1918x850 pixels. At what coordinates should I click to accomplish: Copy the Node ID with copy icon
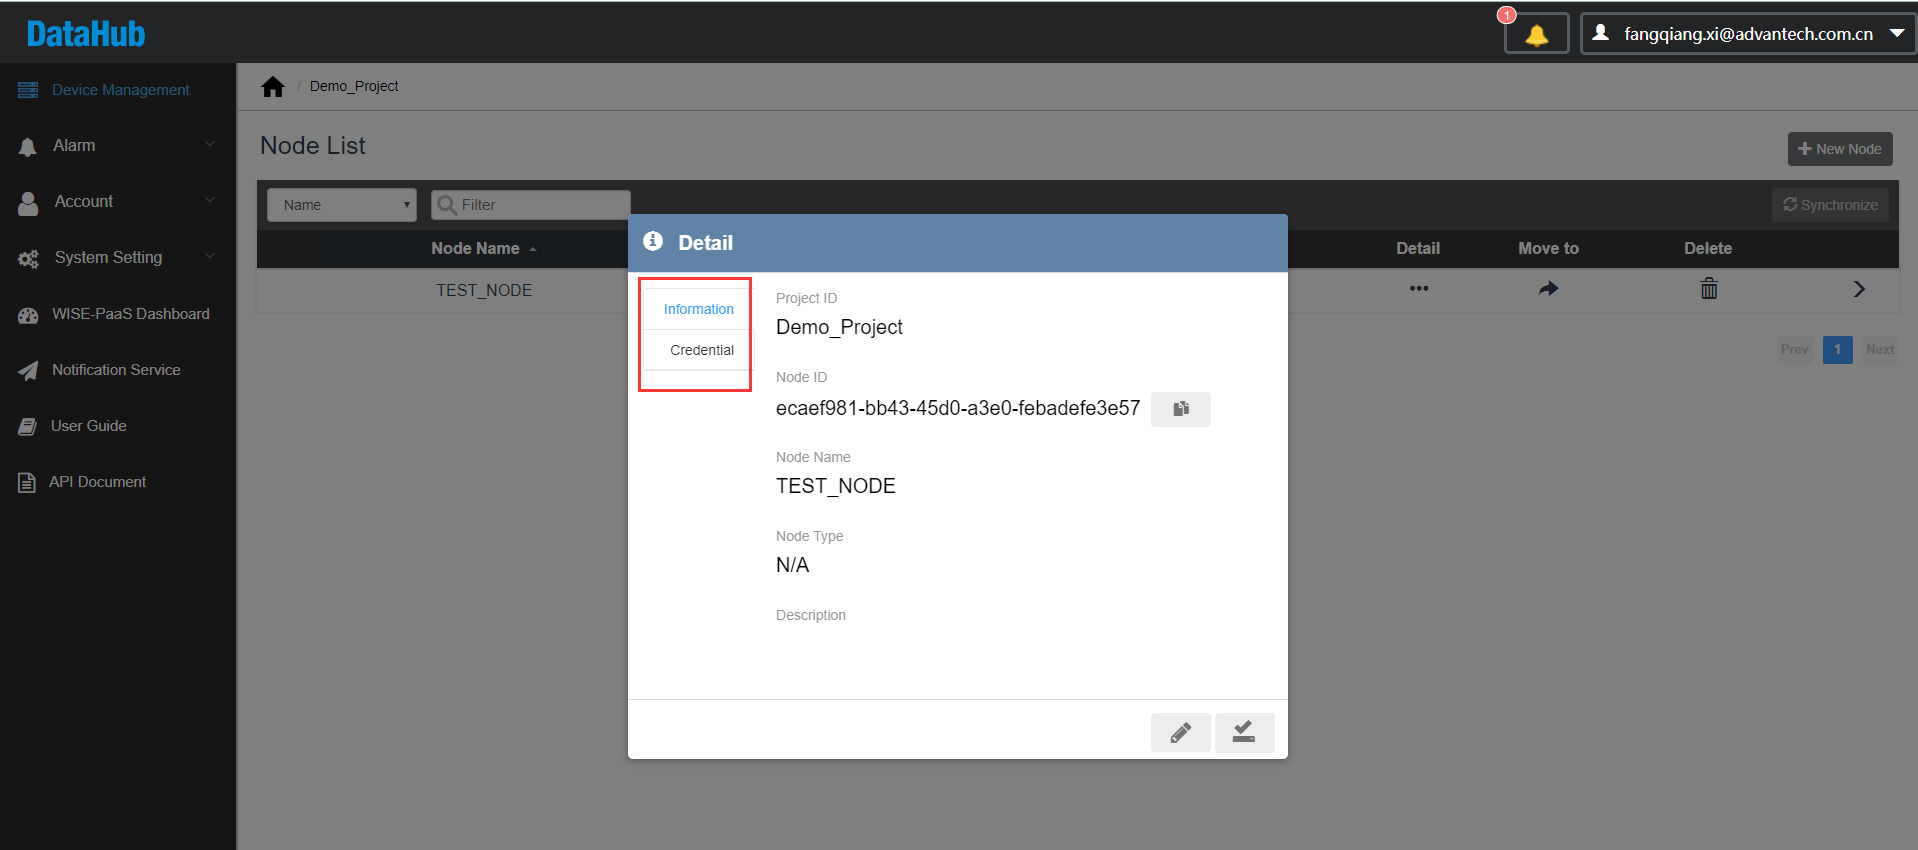click(x=1181, y=409)
